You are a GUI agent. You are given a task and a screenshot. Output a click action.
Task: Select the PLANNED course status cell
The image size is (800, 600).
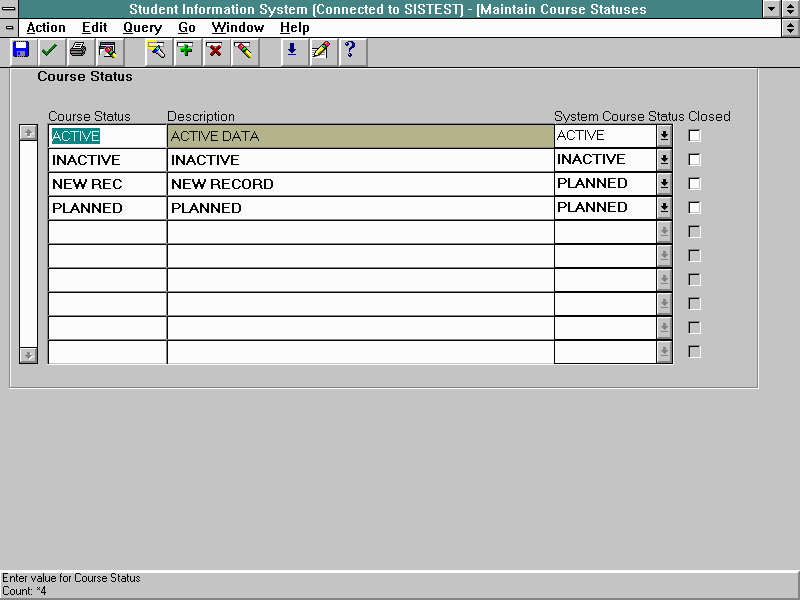click(x=107, y=208)
